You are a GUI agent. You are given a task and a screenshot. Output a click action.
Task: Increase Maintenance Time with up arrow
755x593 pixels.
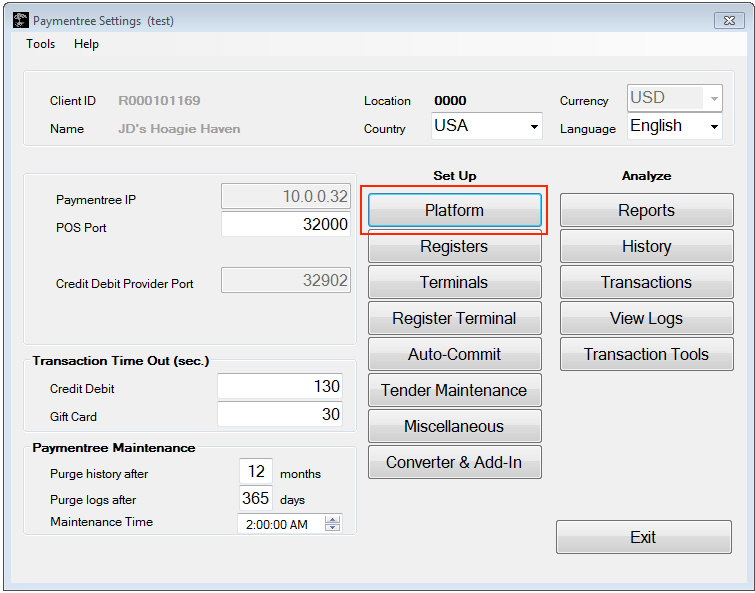tap(332, 519)
